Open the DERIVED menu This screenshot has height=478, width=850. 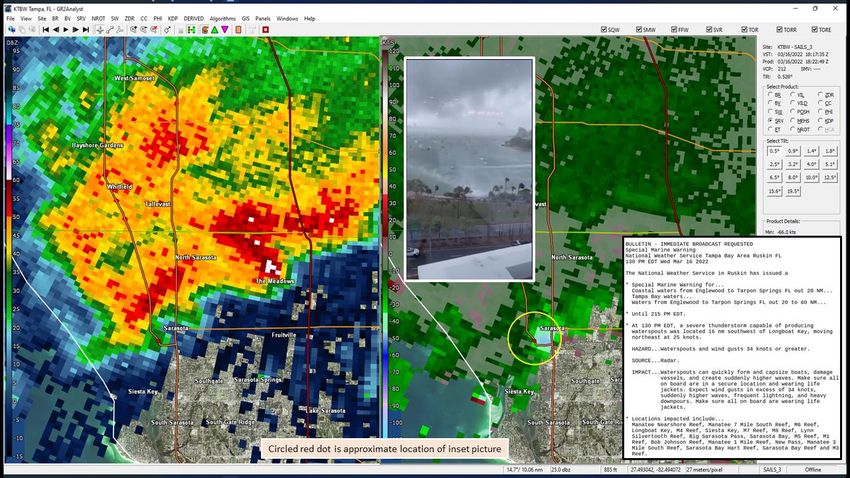click(194, 18)
